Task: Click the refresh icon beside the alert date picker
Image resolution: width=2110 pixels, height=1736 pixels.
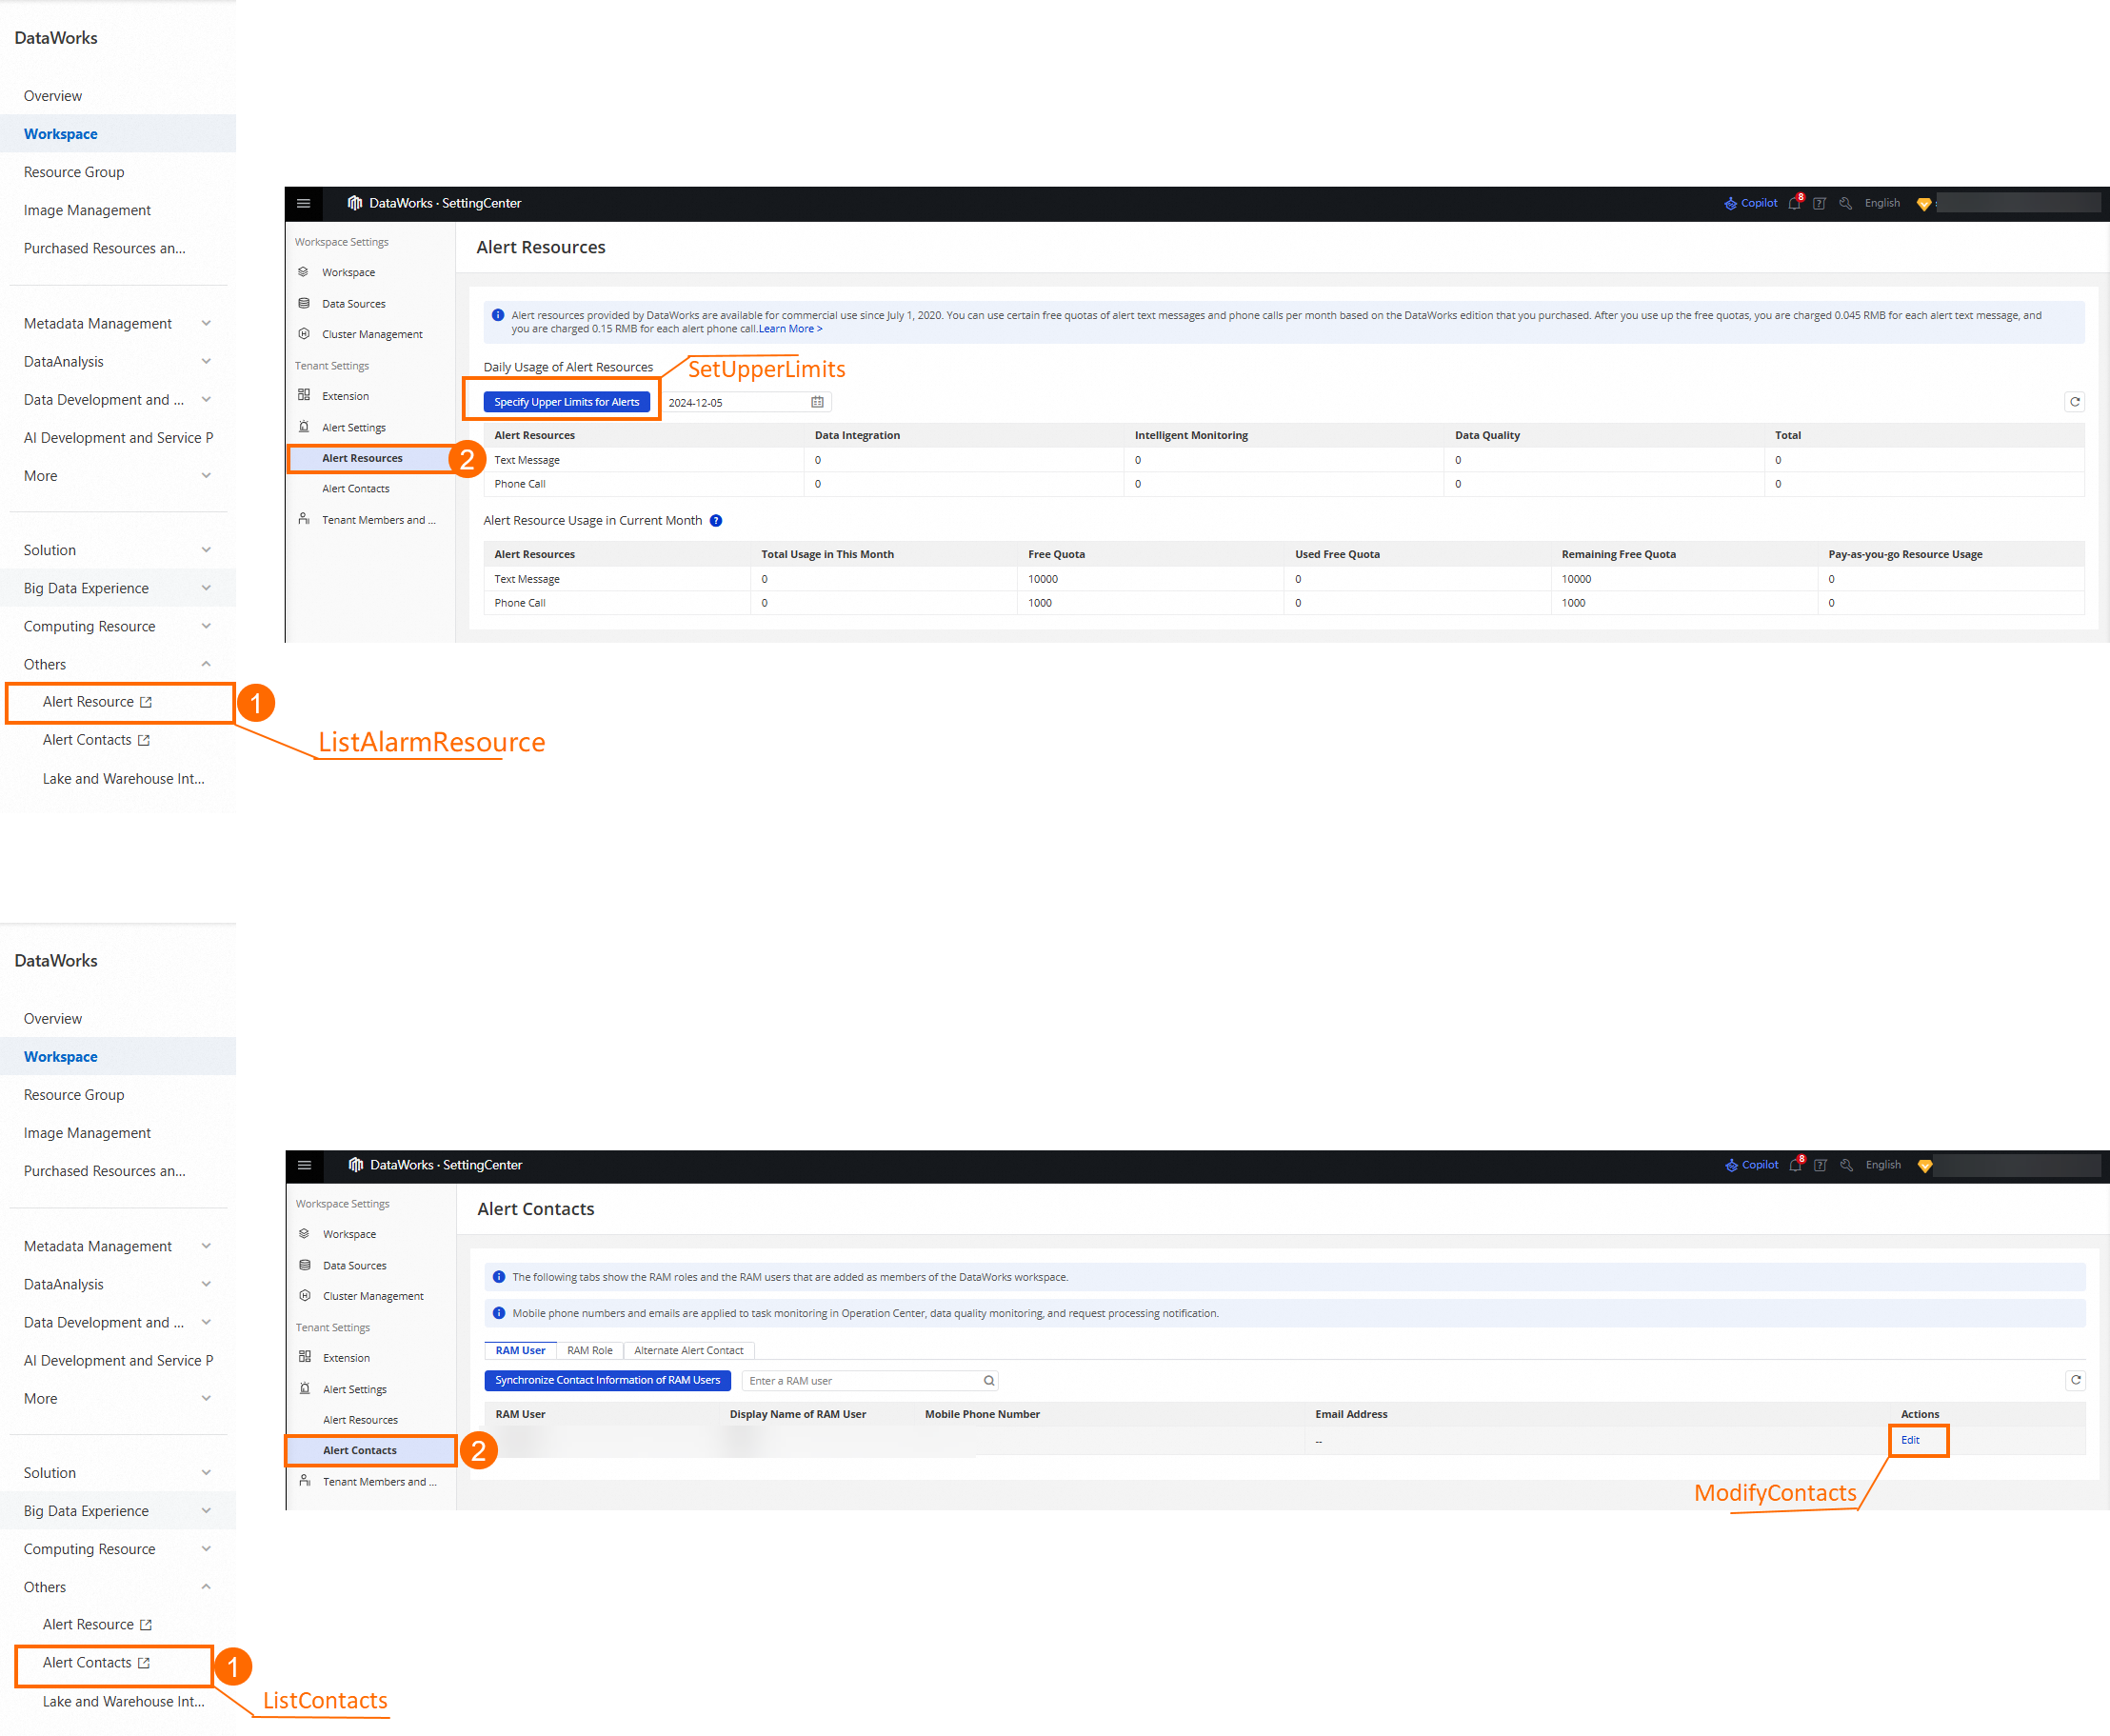Action: click(x=2074, y=402)
